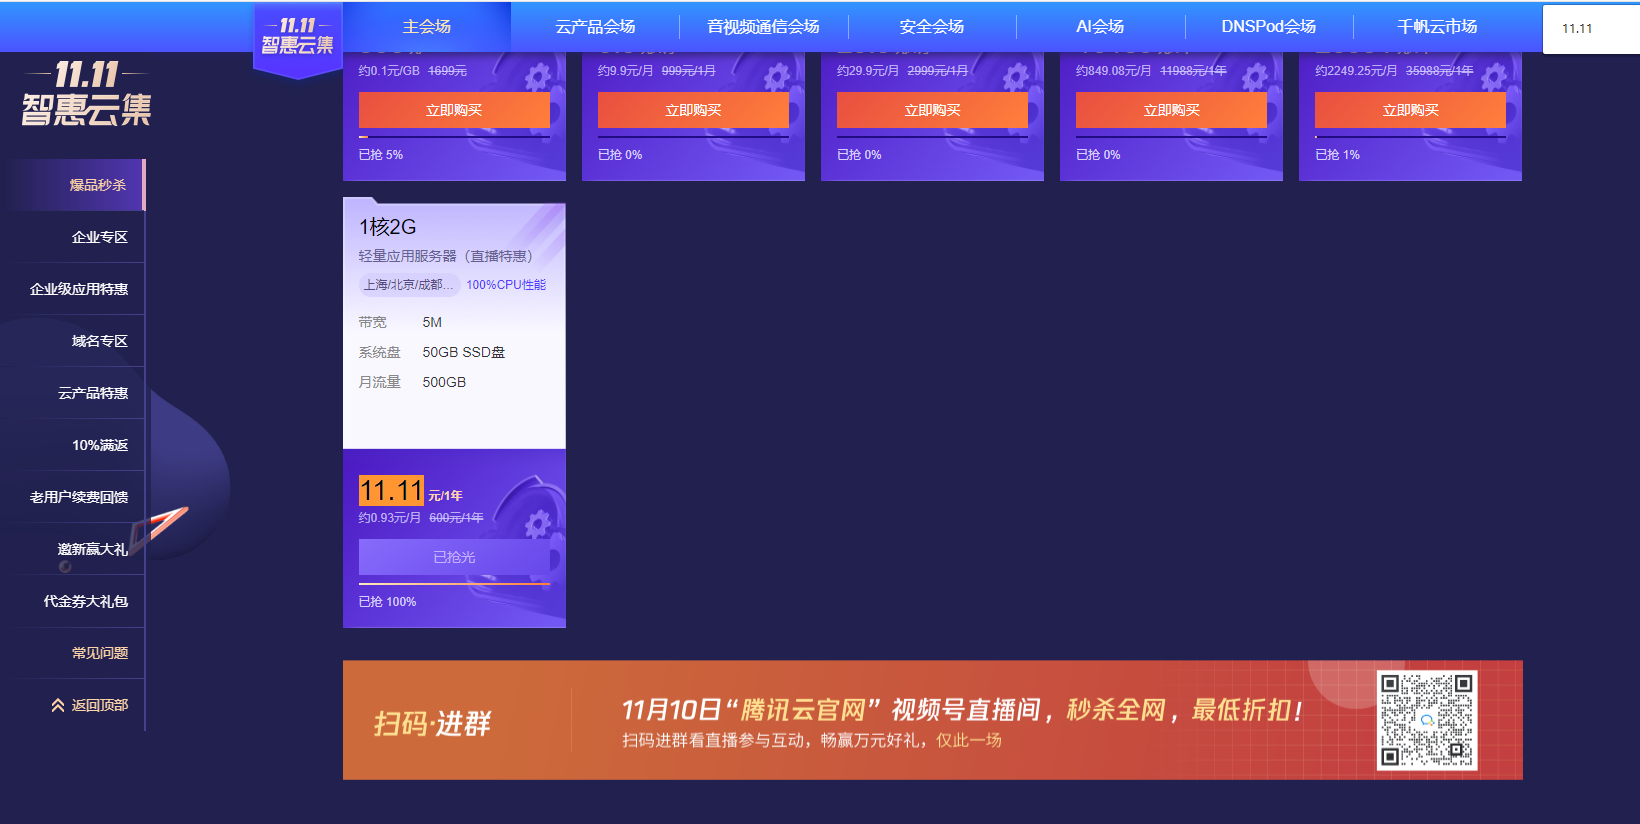The height and width of the screenshot is (824, 1640).
Task: Click the progress bar above 已抢 100%
Action: point(454,584)
